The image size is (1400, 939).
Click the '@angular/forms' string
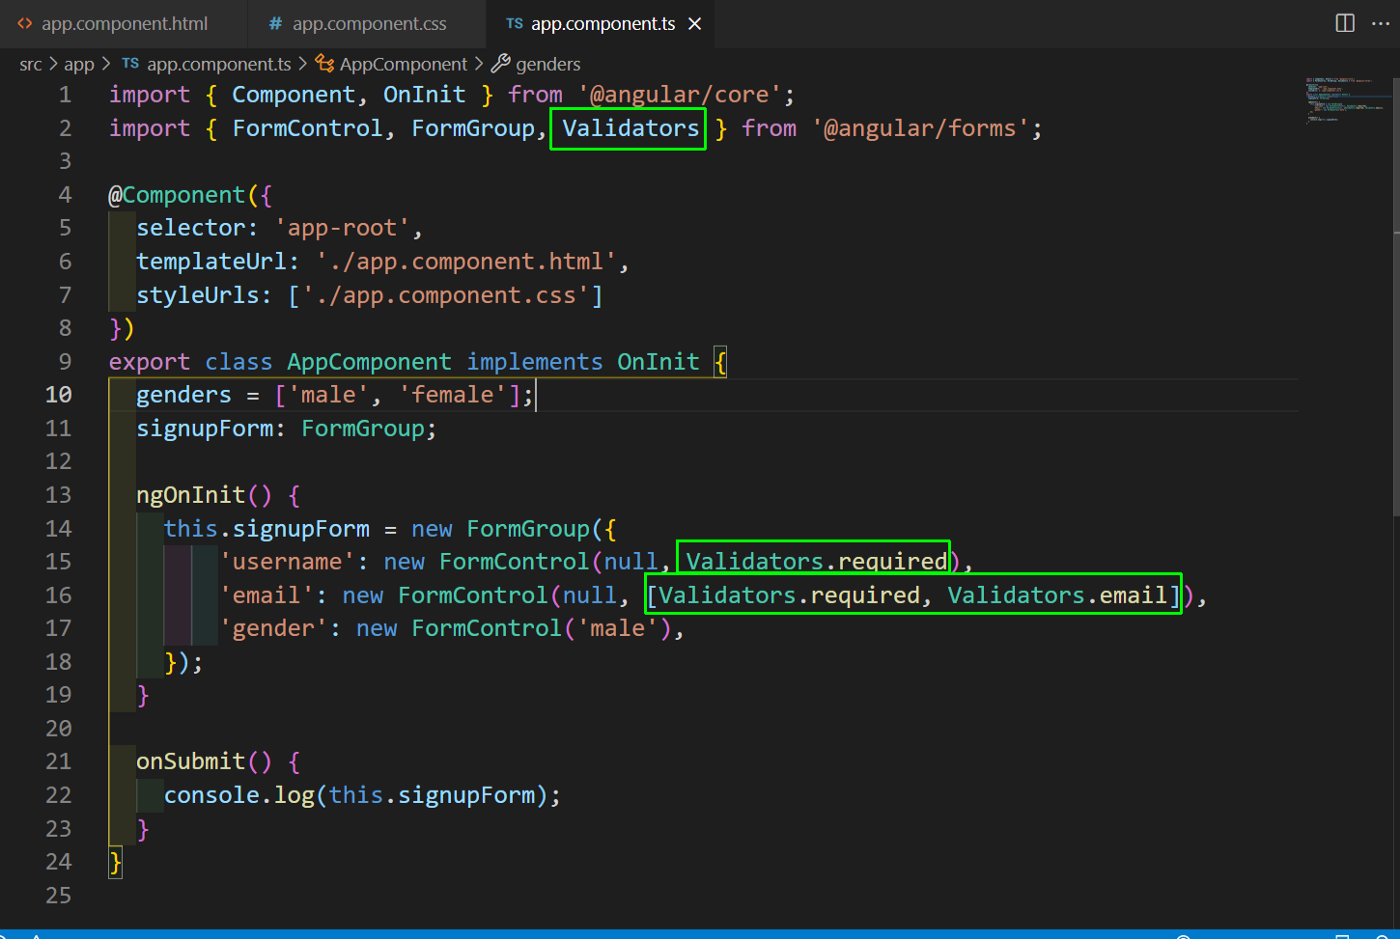tap(921, 128)
